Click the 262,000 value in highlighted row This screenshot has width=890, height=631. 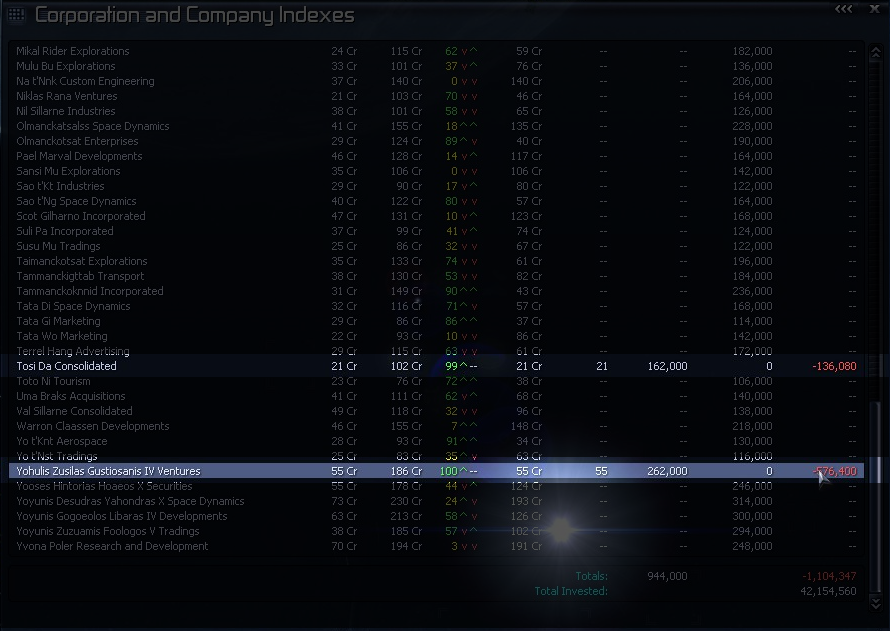point(667,471)
